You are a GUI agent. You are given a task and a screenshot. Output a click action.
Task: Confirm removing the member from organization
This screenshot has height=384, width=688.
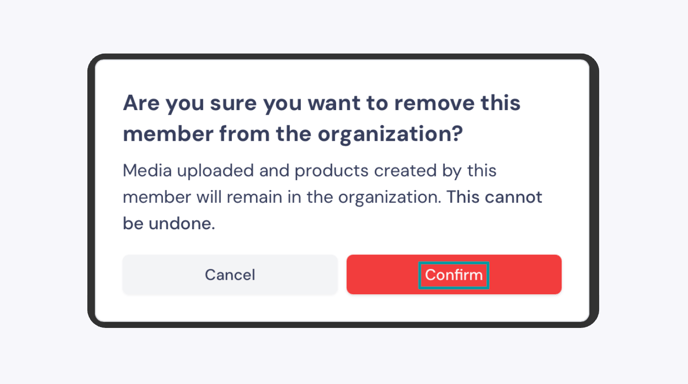(x=454, y=274)
